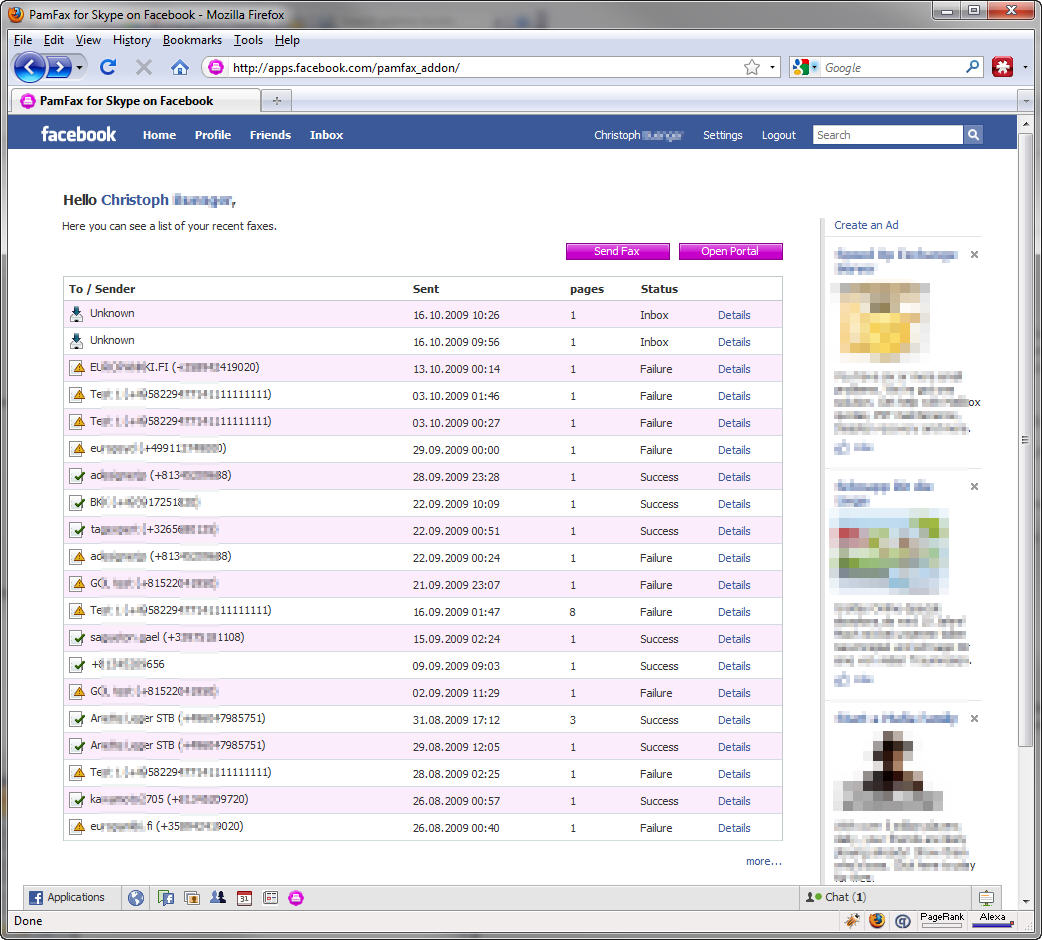The height and width of the screenshot is (940, 1042).
Task: Open the Bookmarks menu
Action: coord(192,40)
